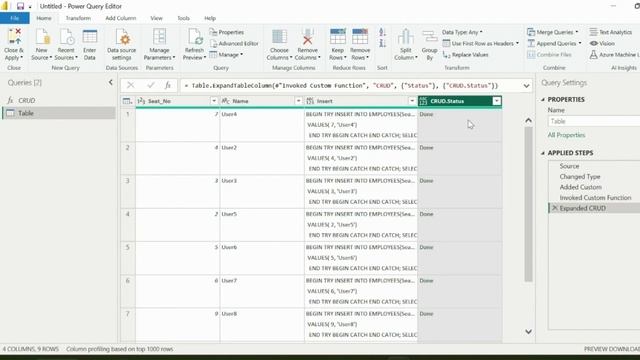Switch to the Transform tab

(78, 18)
